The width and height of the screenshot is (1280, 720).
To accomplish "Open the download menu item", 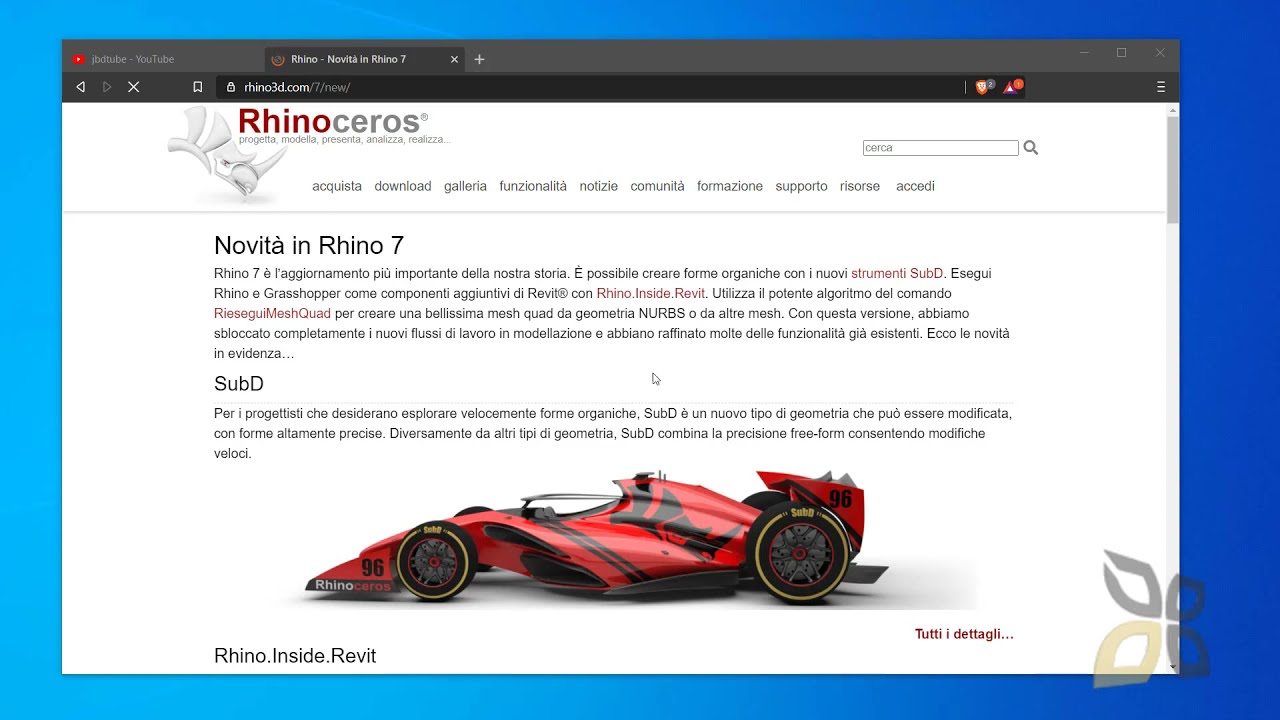I will pyautogui.click(x=403, y=186).
